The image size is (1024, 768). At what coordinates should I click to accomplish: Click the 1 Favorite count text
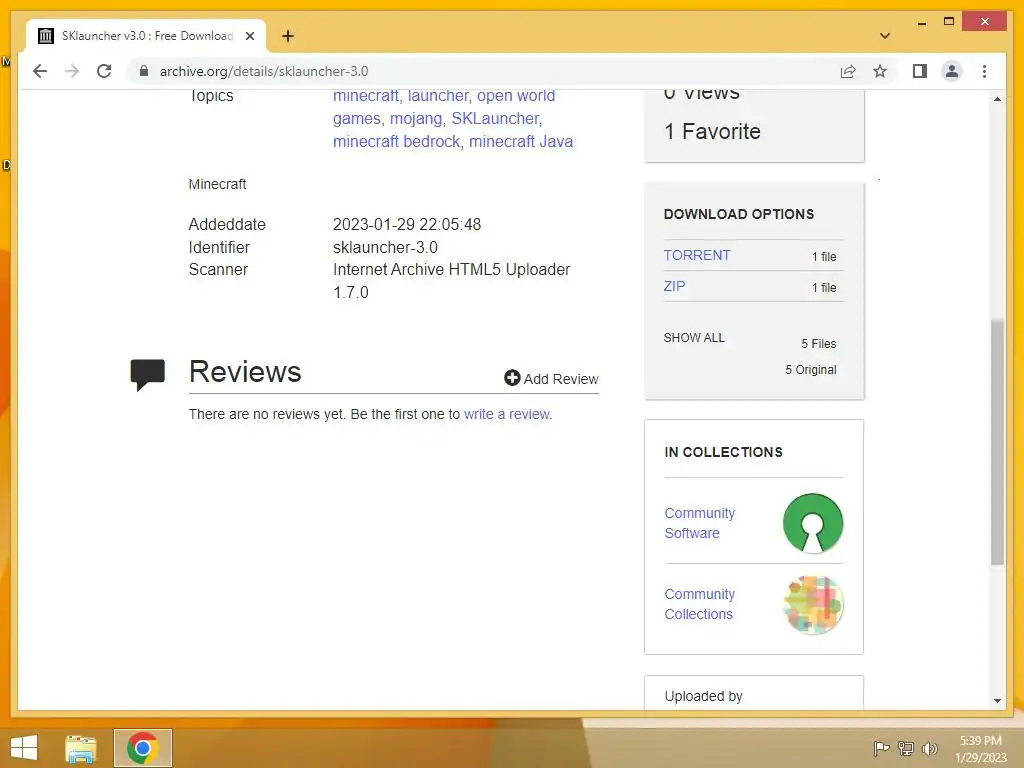pos(712,131)
